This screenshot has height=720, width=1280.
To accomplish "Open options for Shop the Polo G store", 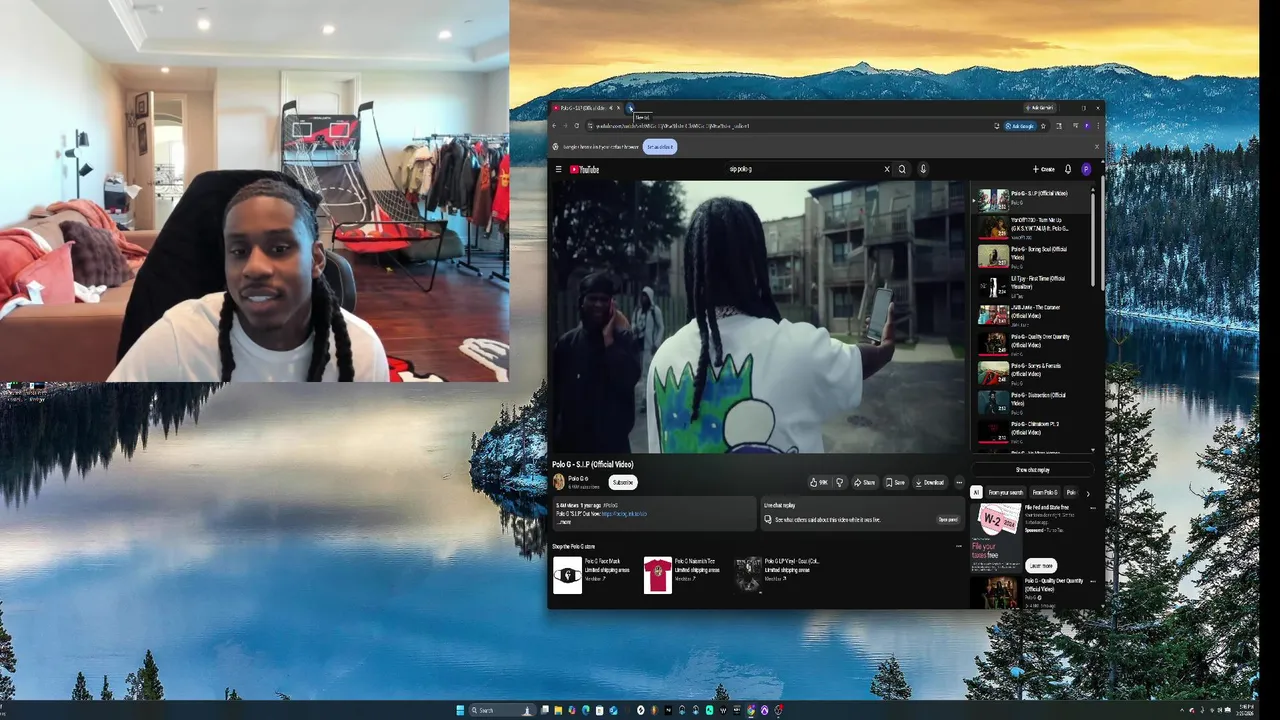I will click(x=959, y=546).
